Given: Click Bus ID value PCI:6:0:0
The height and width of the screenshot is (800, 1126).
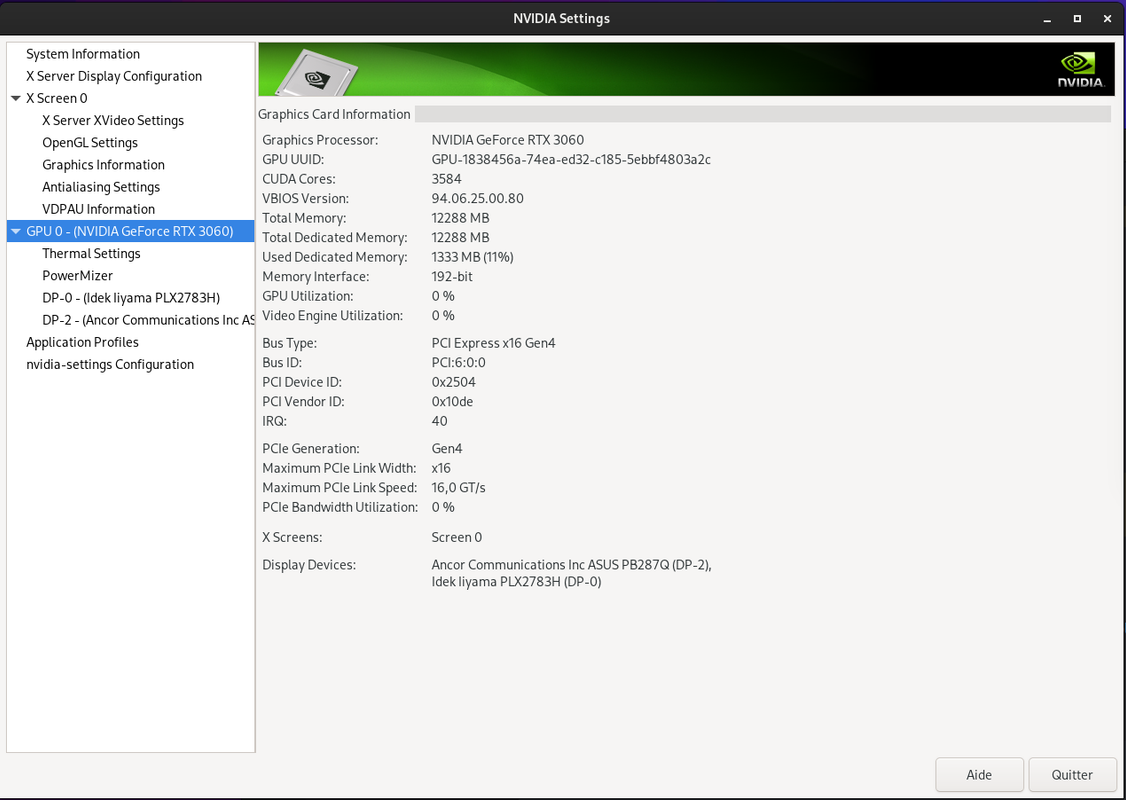Looking at the screenshot, I should point(458,363).
